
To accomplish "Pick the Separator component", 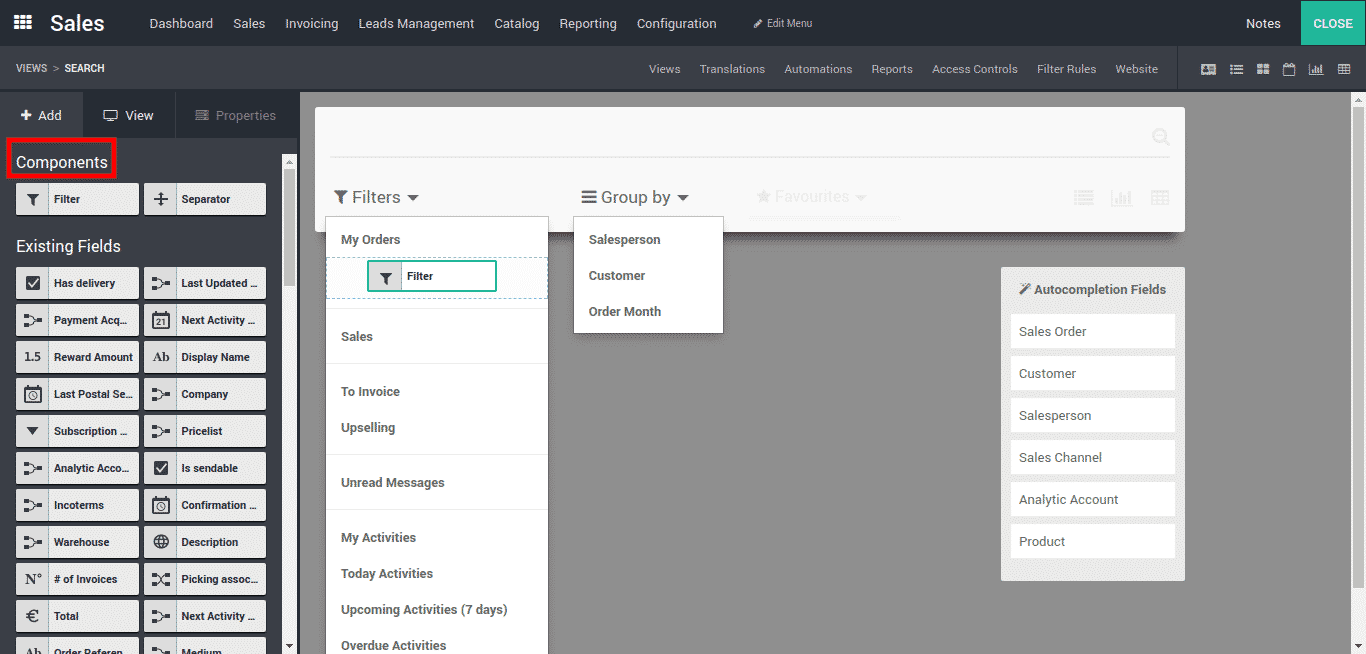I will pos(205,199).
